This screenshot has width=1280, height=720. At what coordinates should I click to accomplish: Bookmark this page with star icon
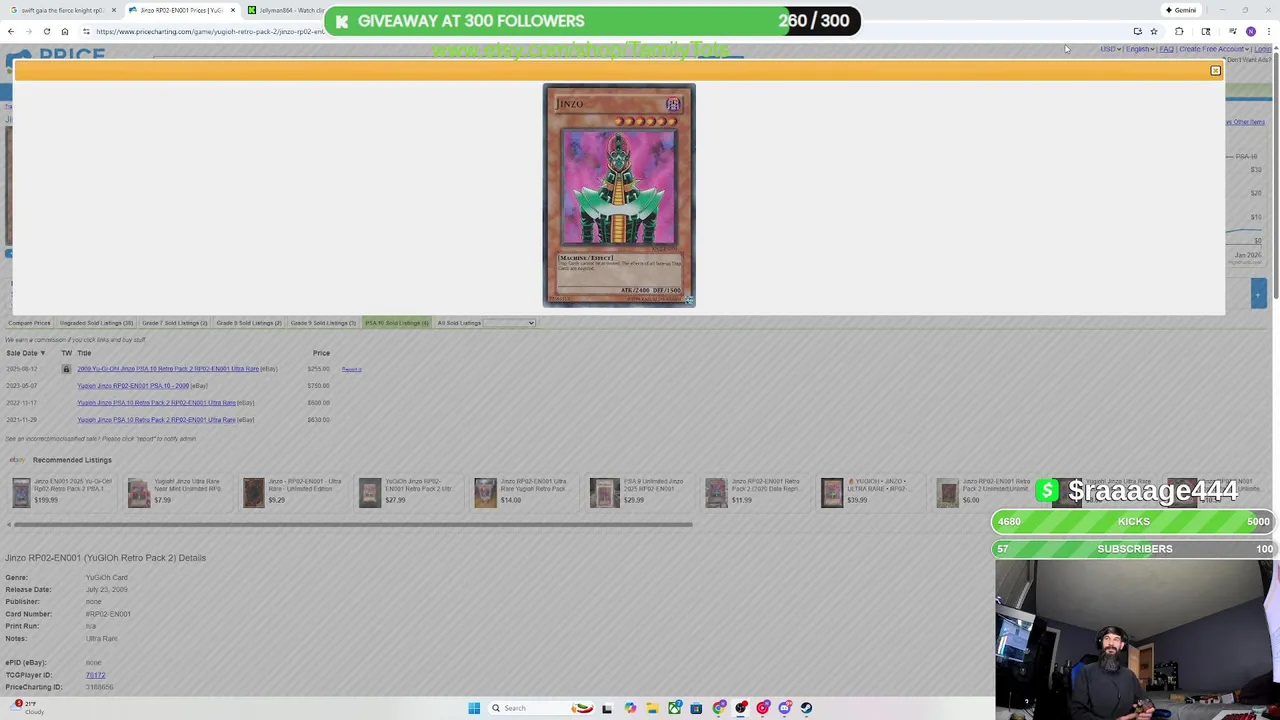click(x=1153, y=31)
